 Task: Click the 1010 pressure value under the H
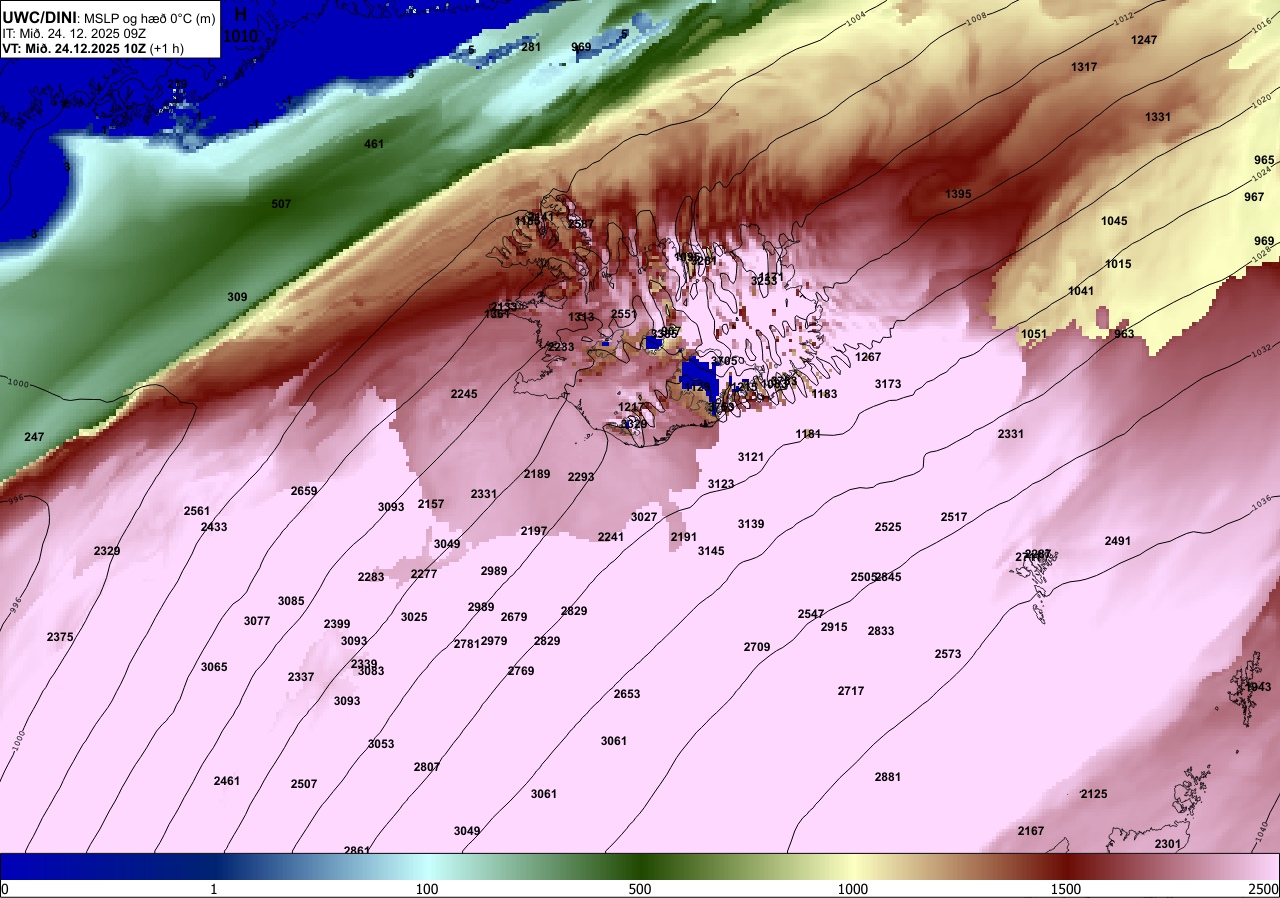(240, 37)
